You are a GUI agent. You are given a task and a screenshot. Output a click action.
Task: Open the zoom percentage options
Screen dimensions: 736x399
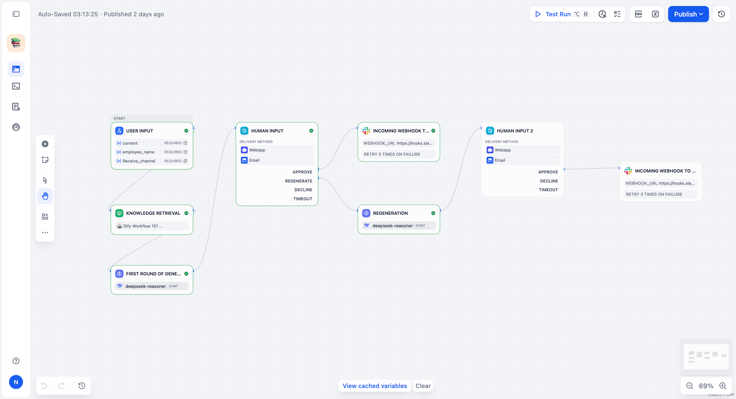(x=706, y=386)
